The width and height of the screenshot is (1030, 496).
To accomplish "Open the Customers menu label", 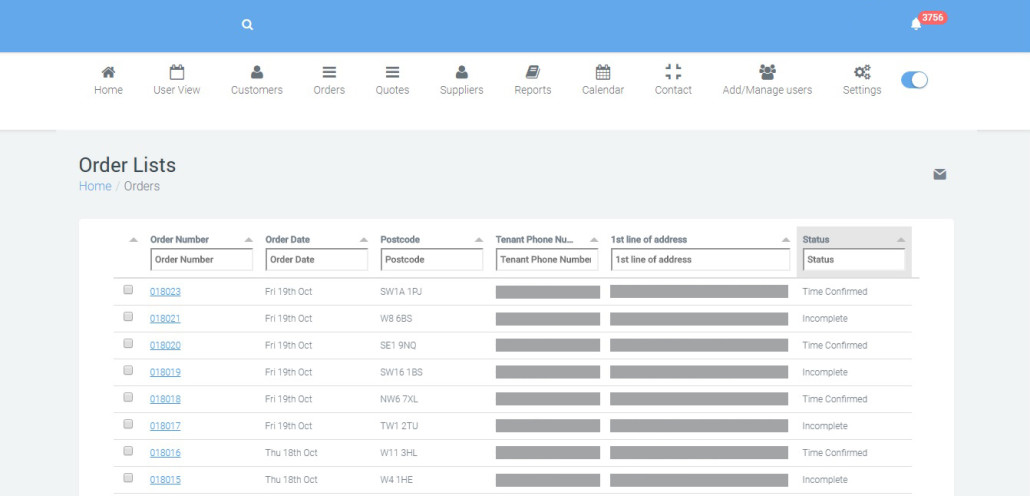I will click(257, 90).
